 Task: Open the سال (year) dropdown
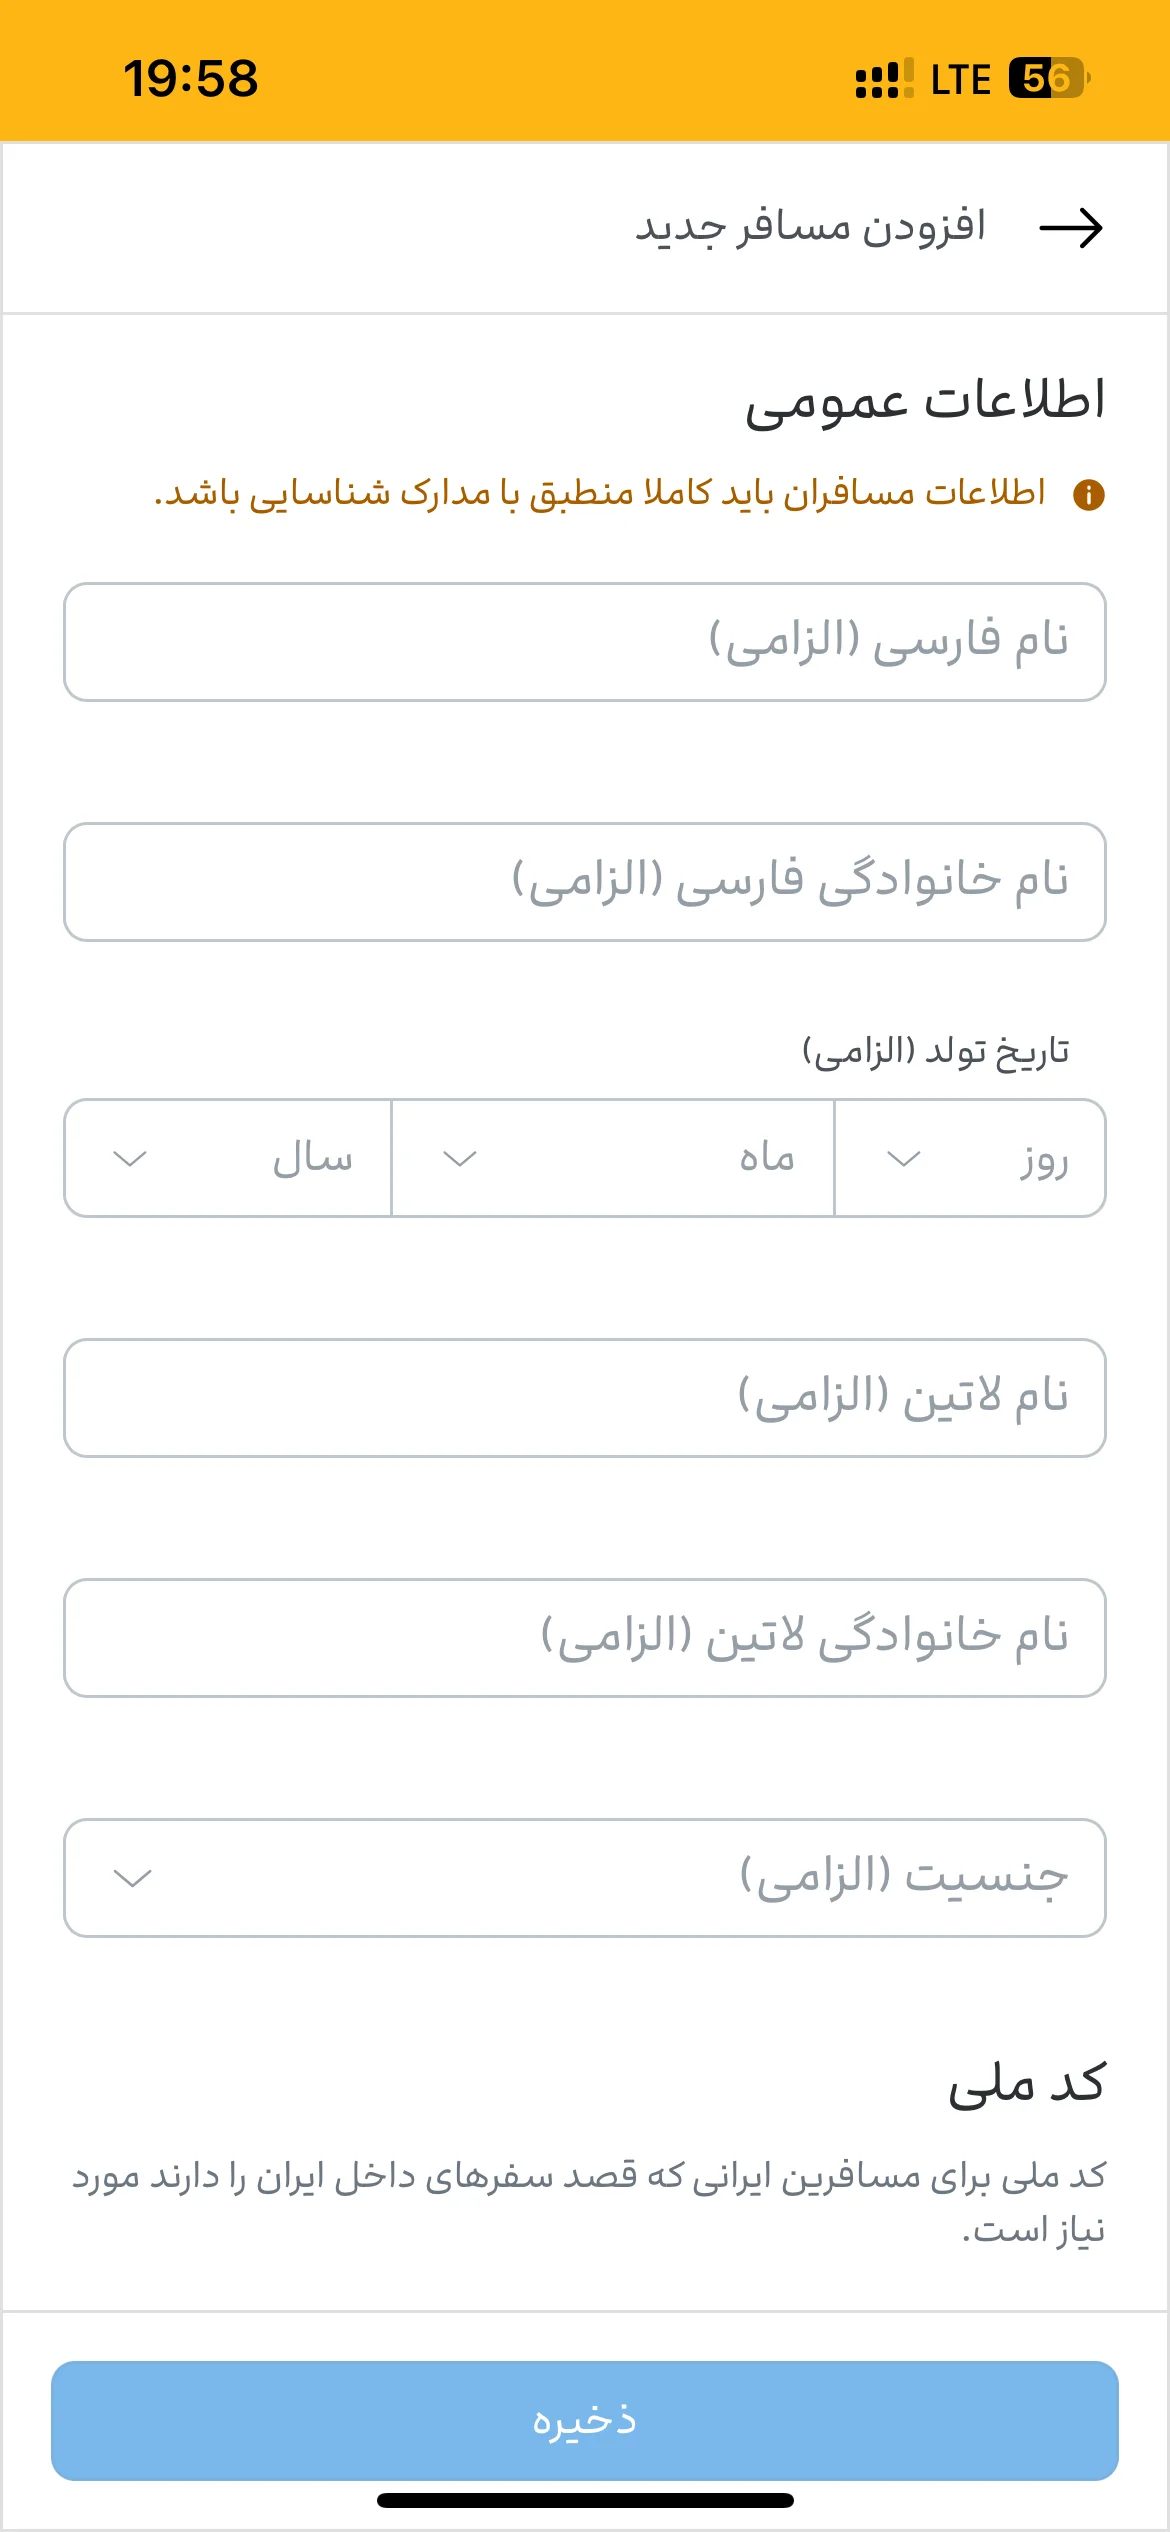[228, 1158]
